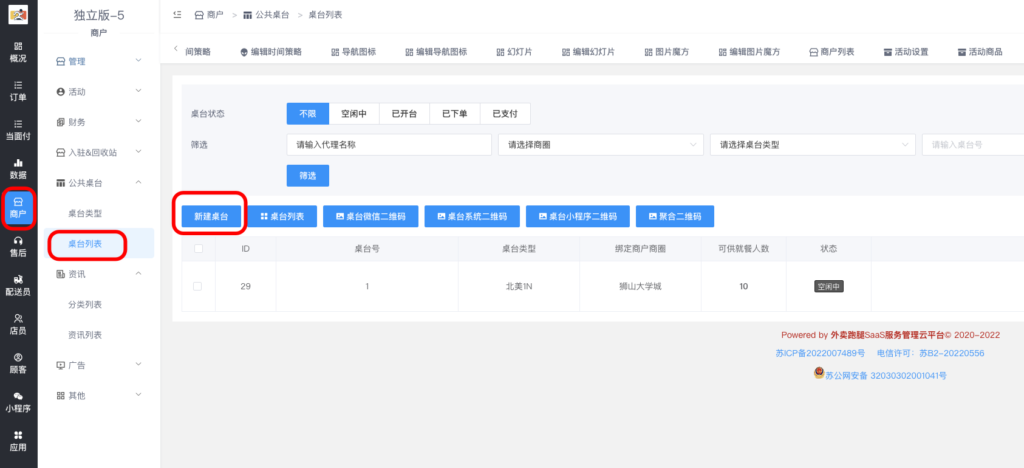
Task: Switch to 编辑导航图标 tab
Action: point(436,52)
